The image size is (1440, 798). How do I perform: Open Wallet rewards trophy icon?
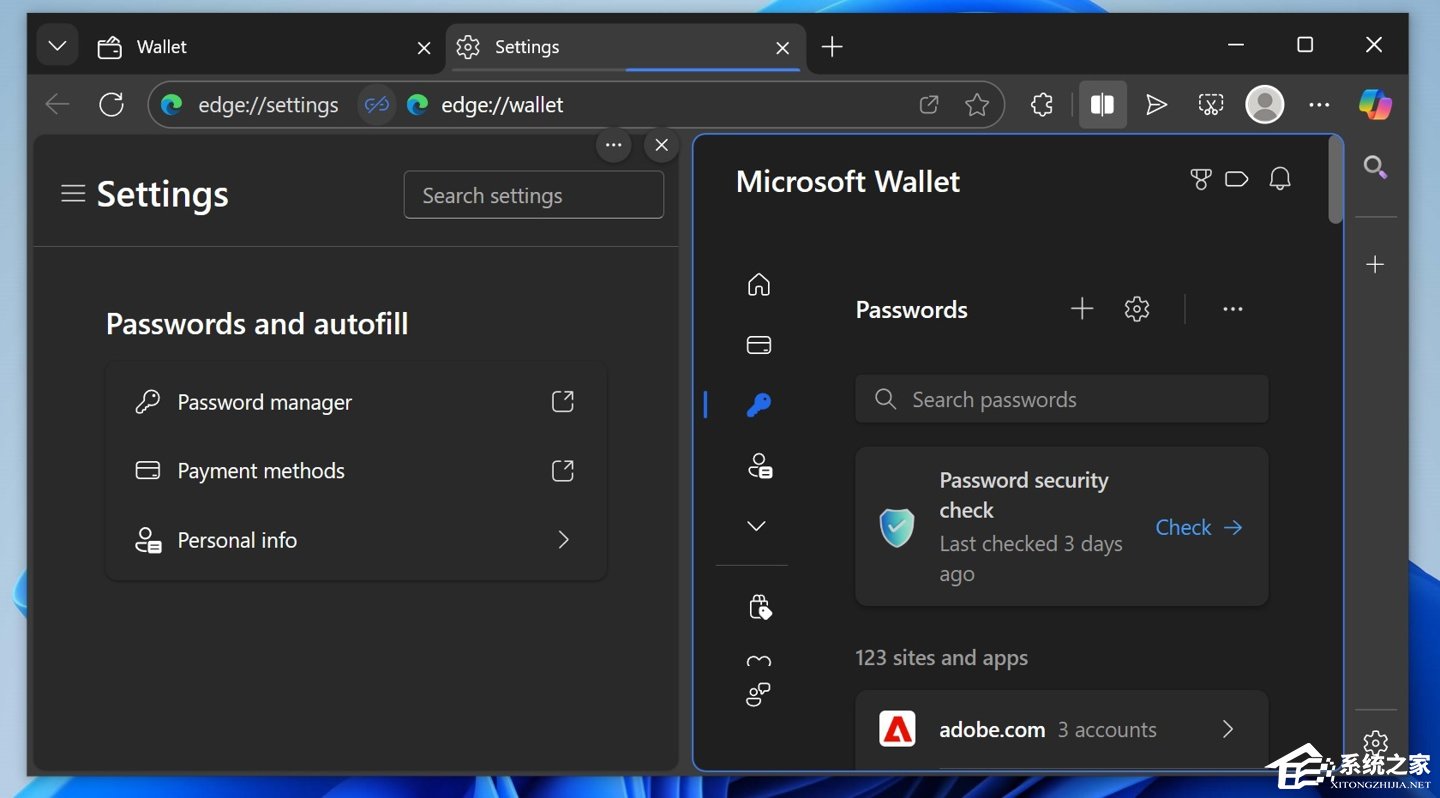pos(1201,180)
